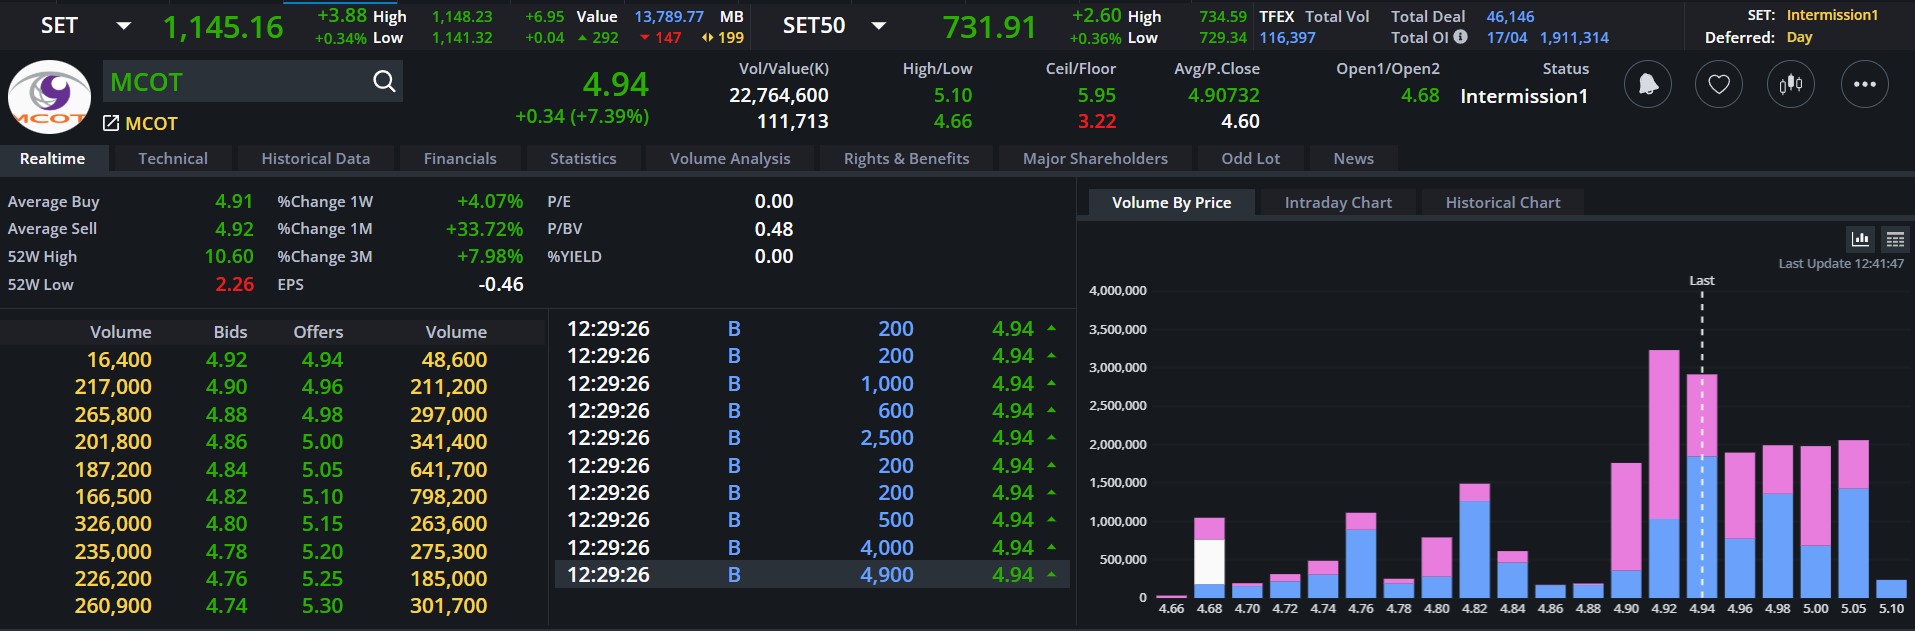Select the Volume By Price chart tab
The width and height of the screenshot is (1915, 631).
1172,202
